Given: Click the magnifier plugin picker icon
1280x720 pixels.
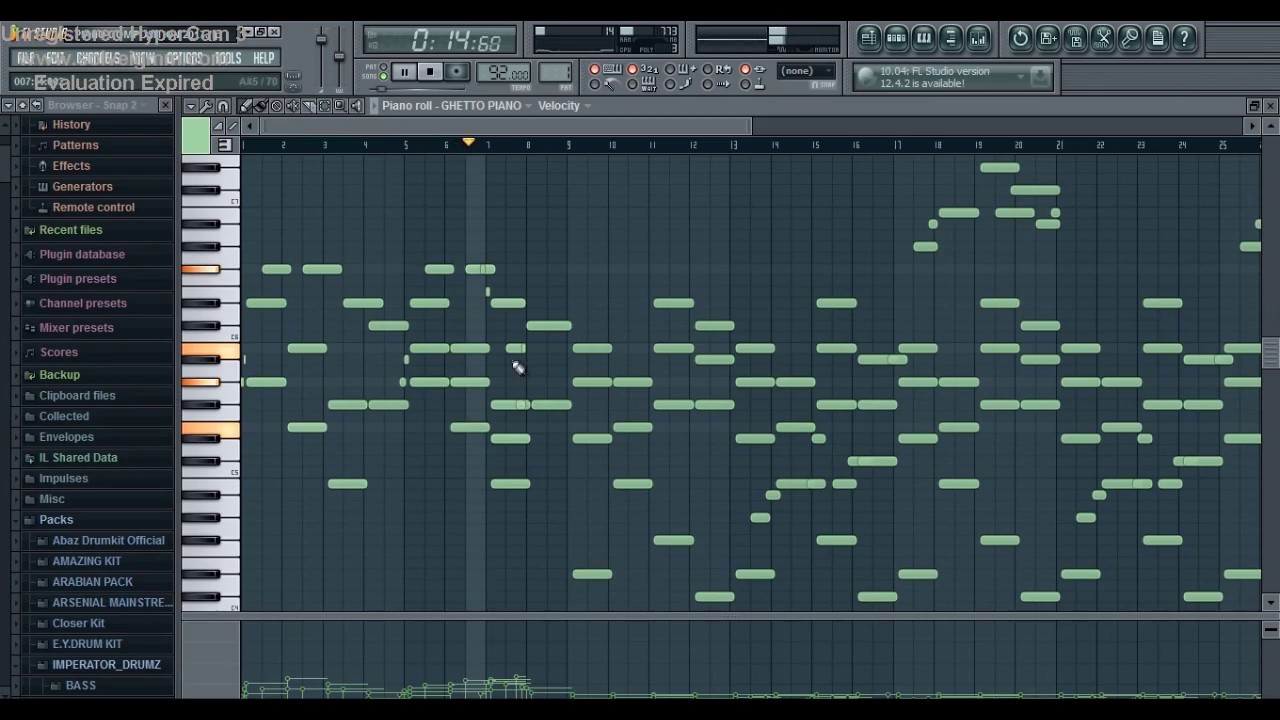Looking at the screenshot, I should click(1130, 39).
